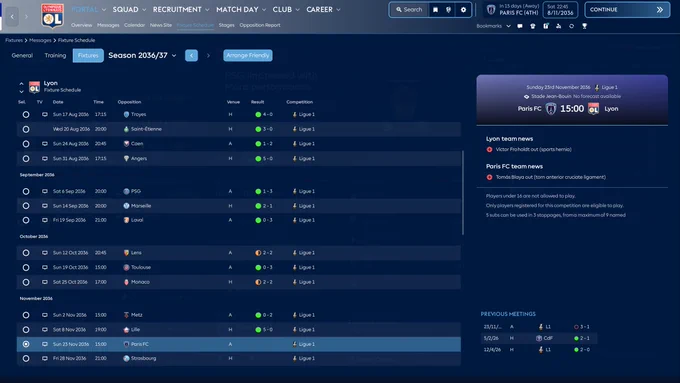Select the Troyes fixture radio button

[26, 115]
